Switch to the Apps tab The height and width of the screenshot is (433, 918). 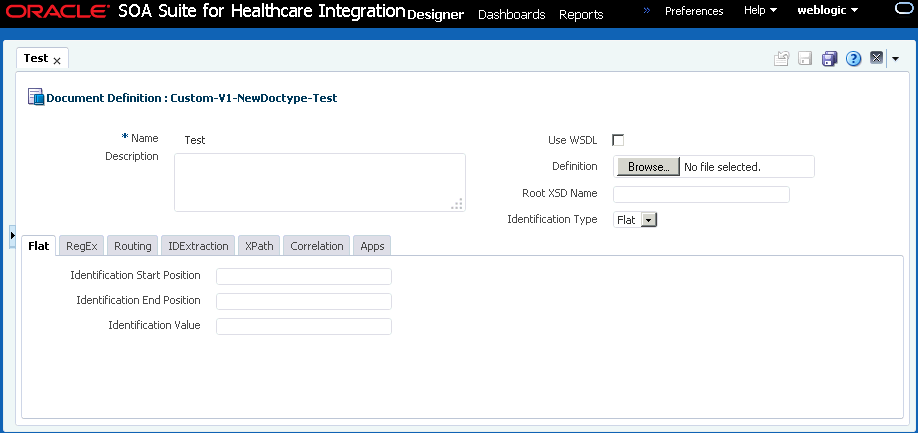pyautogui.click(x=372, y=246)
